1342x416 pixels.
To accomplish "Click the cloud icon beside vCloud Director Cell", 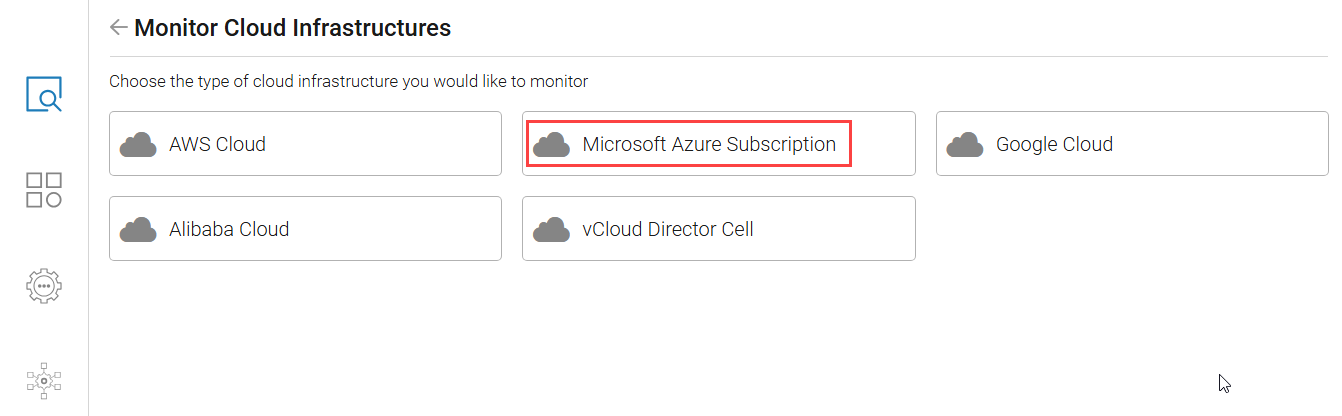I will point(551,230).
